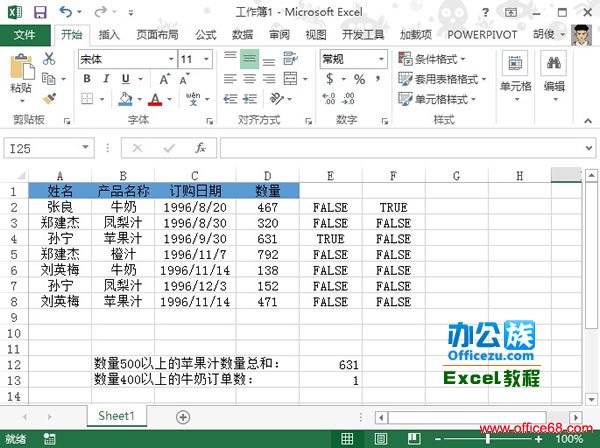Click in the formula bar input
Image resolution: width=600 pixels, height=448 pixels.
pyautogui.click(x=402, y=148)
